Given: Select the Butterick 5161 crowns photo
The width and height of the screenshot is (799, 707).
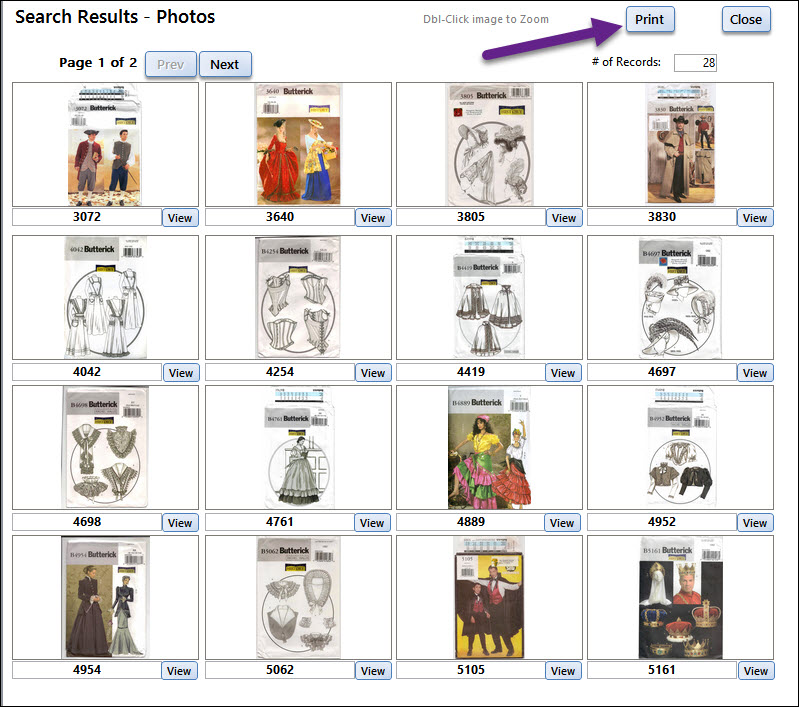Looking at the screenshot, I should [680, 597].
